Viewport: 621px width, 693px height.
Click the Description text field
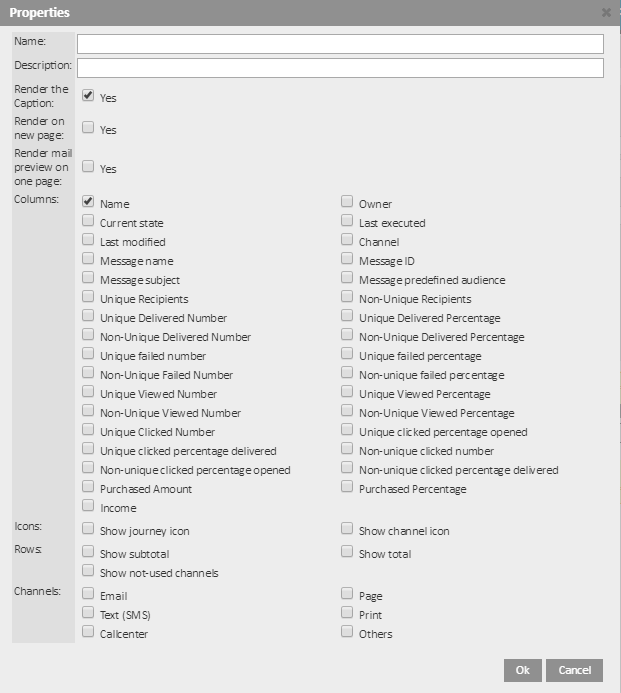(340, 68)
